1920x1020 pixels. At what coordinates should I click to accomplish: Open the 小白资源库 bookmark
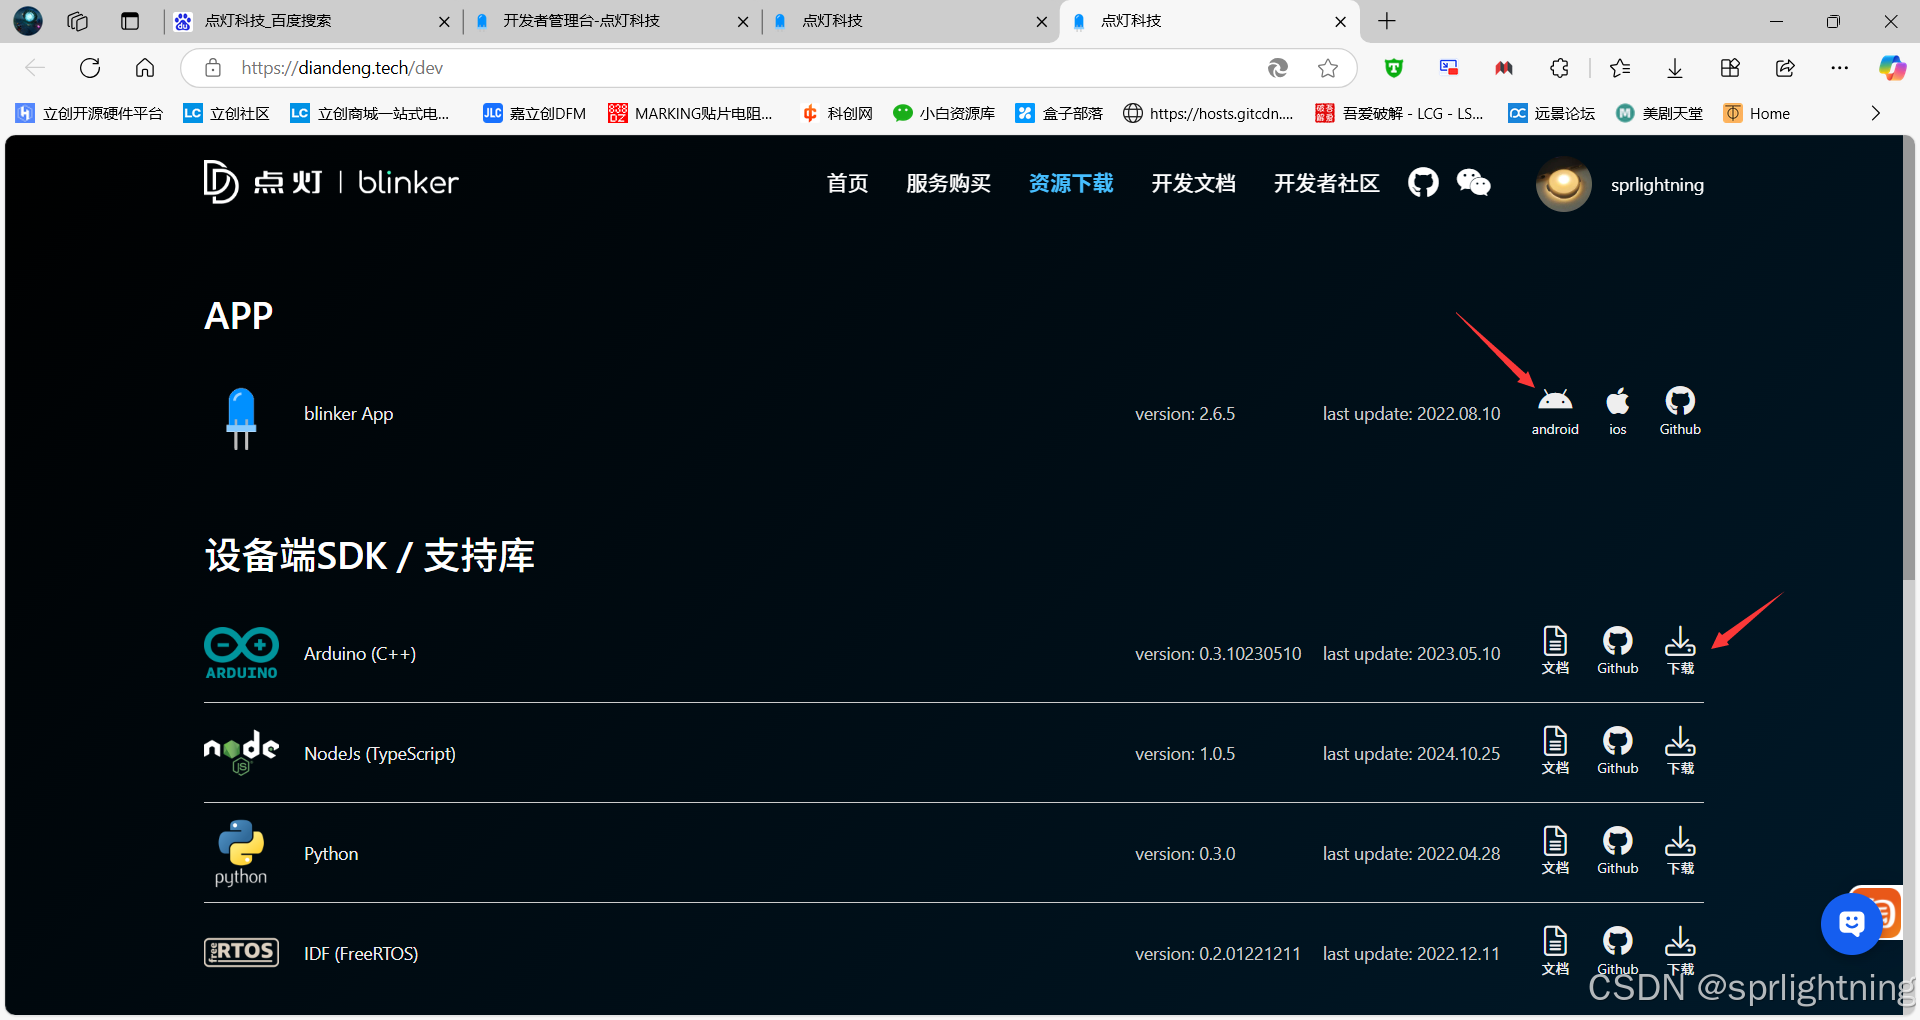(x=944, y=113)
